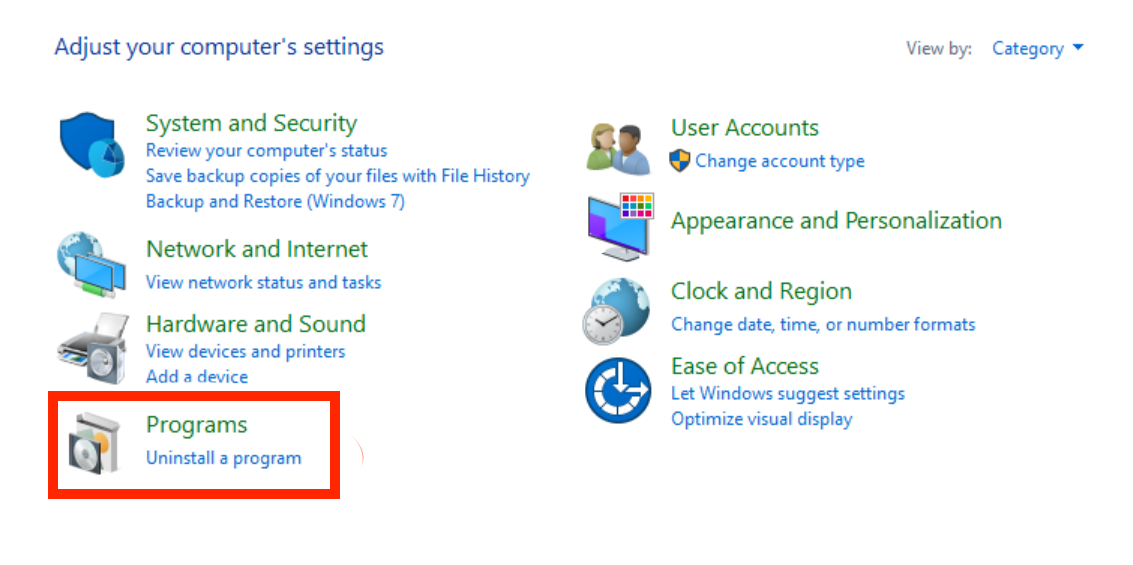Click the Appearance and Personalization monitor icon
The width and height of the screenshot is (1133, 565).
coord(621,227)
